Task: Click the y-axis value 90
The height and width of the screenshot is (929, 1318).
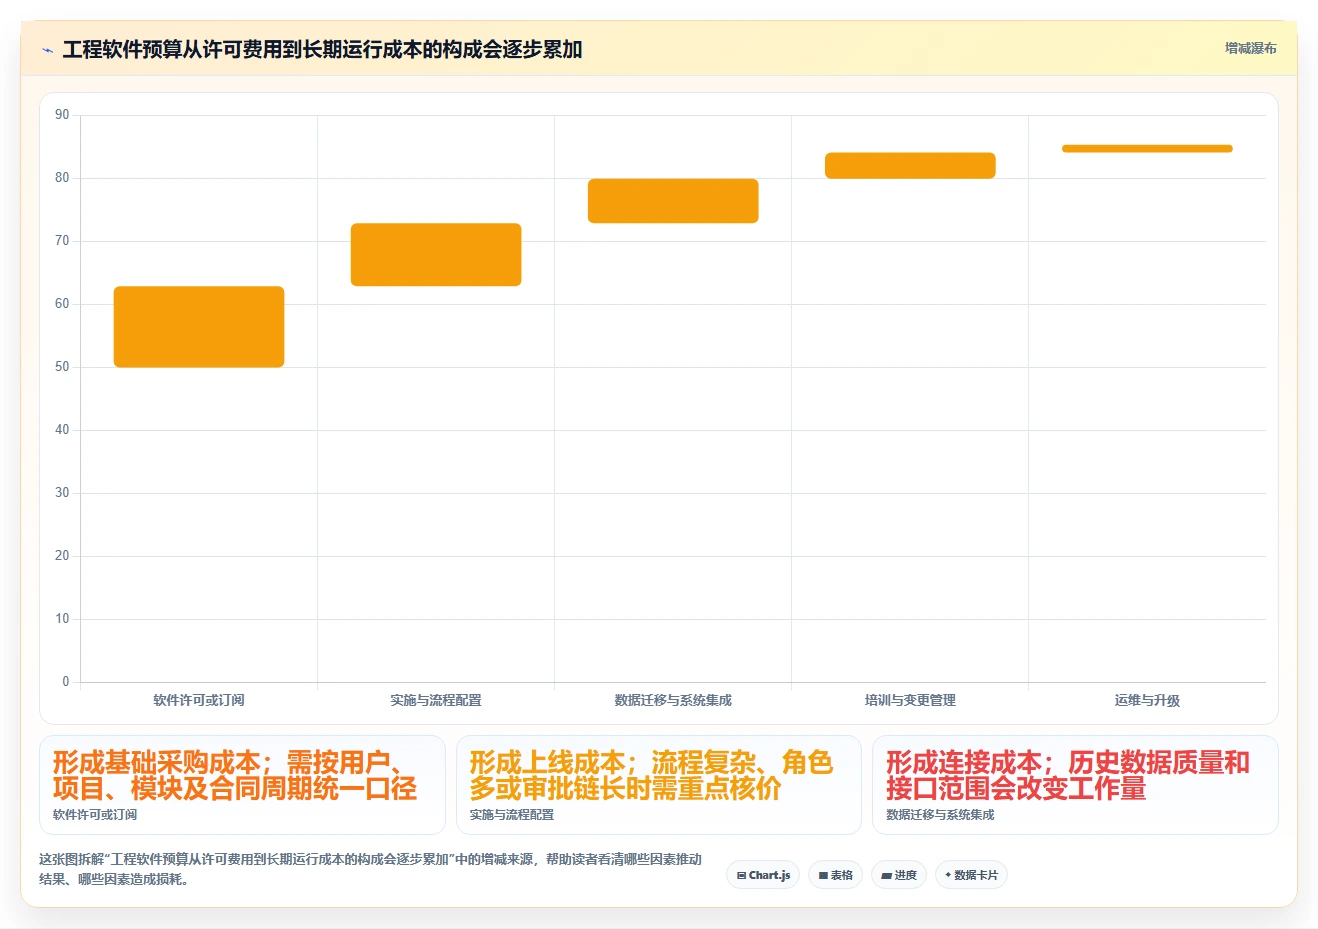Action: pos(62,115)
